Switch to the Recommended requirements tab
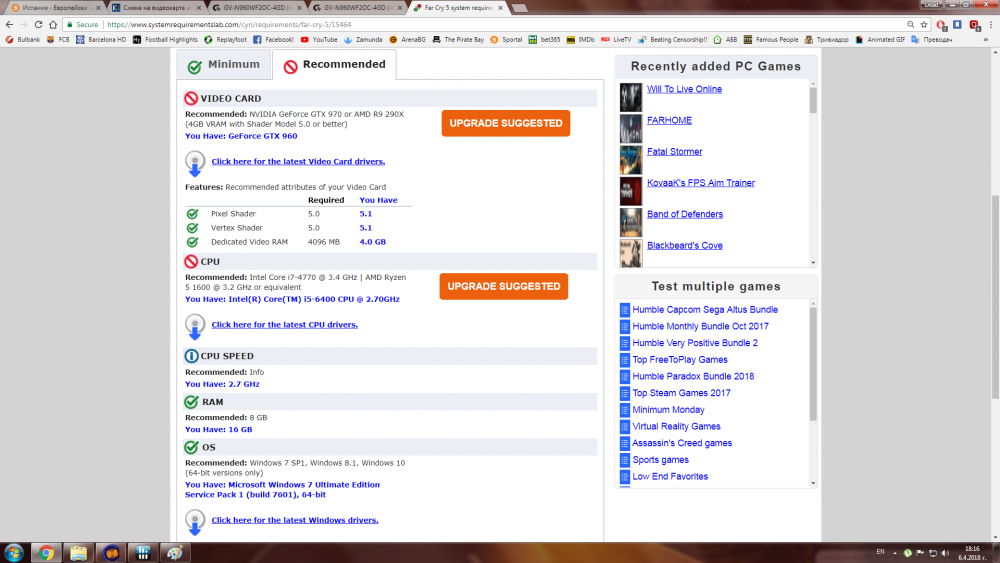Image resolution: width=1000 pixels, height=563 pixels. point(335,65)
